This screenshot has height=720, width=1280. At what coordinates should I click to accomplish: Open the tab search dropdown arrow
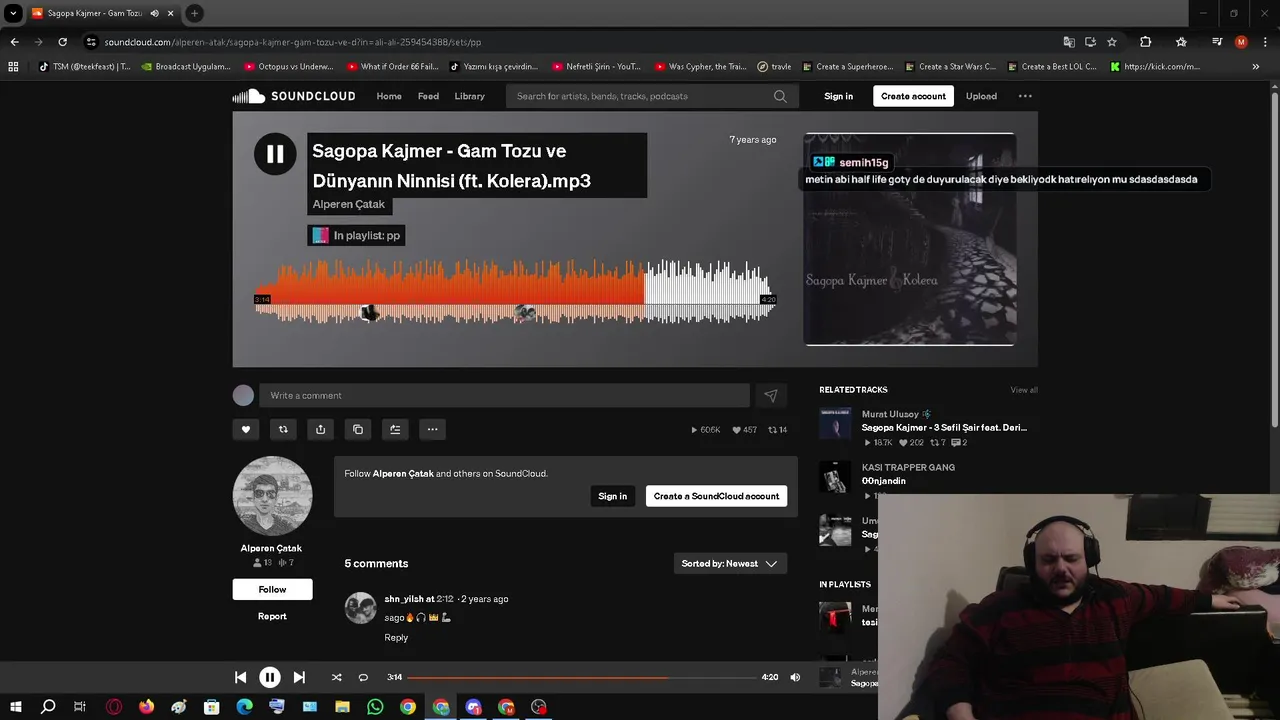[x=13, y=13]
